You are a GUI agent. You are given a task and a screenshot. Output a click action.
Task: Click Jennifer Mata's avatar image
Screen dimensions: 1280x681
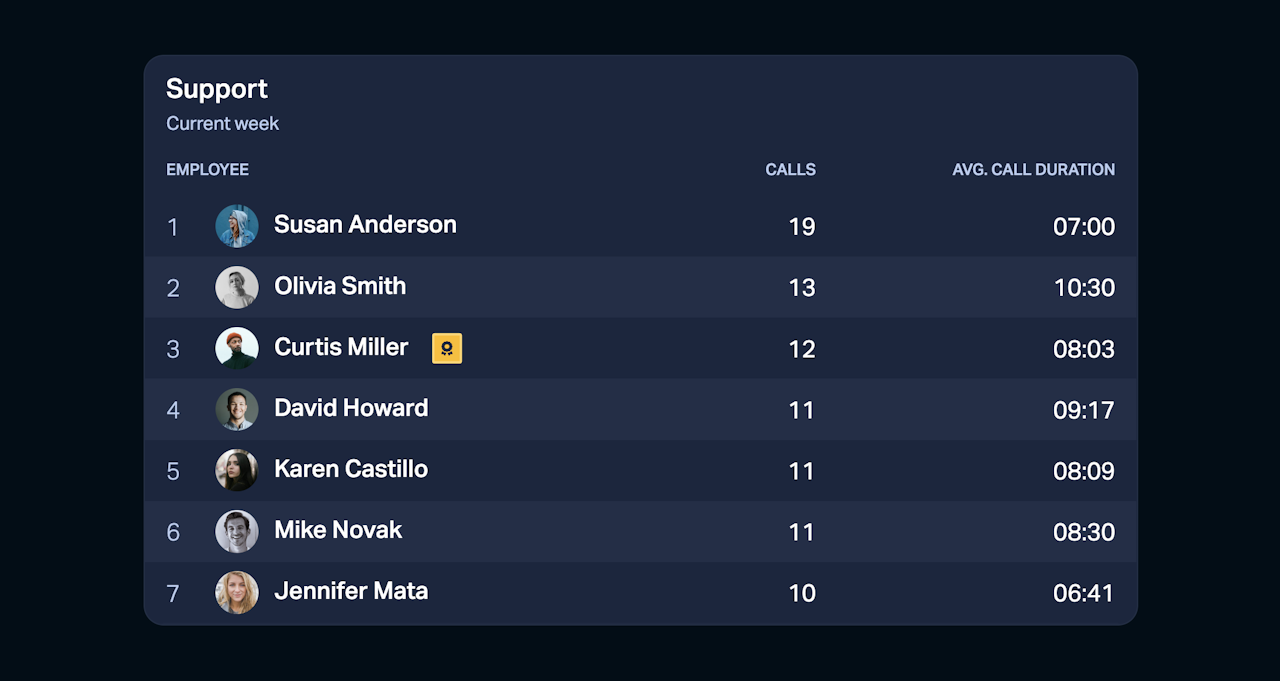click(x=237, y=592)
